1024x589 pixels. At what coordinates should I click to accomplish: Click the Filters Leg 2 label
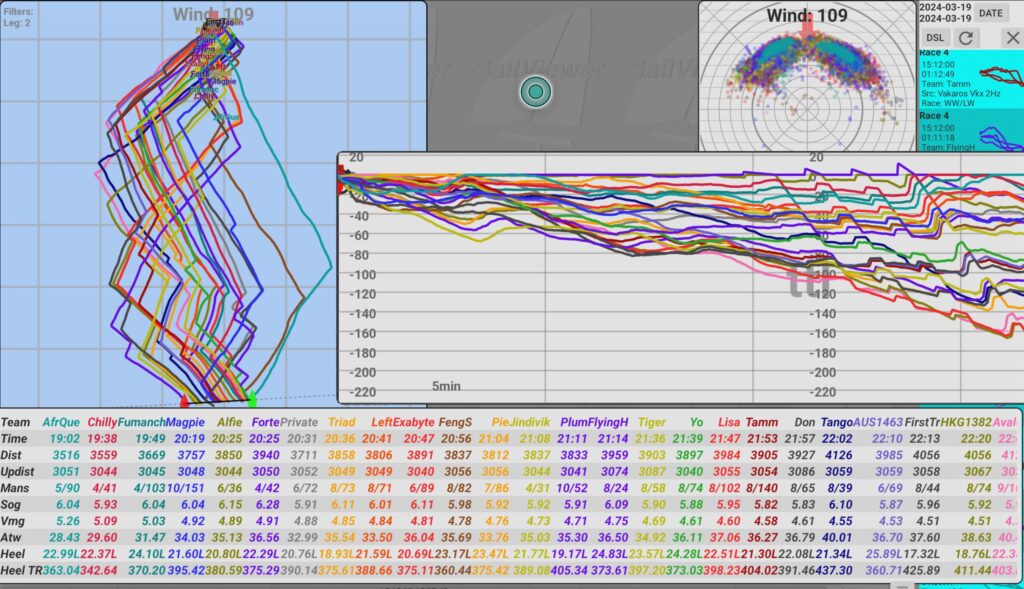click(x=18, y=17)
